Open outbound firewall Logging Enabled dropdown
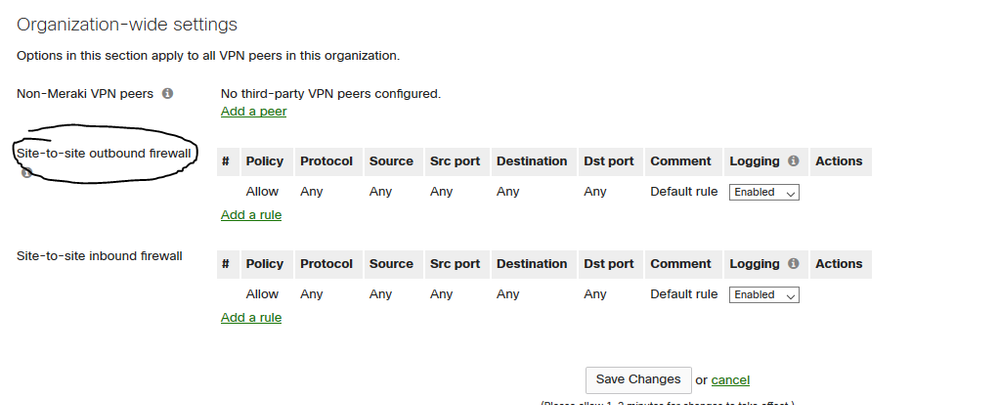 tap(764, 192)
